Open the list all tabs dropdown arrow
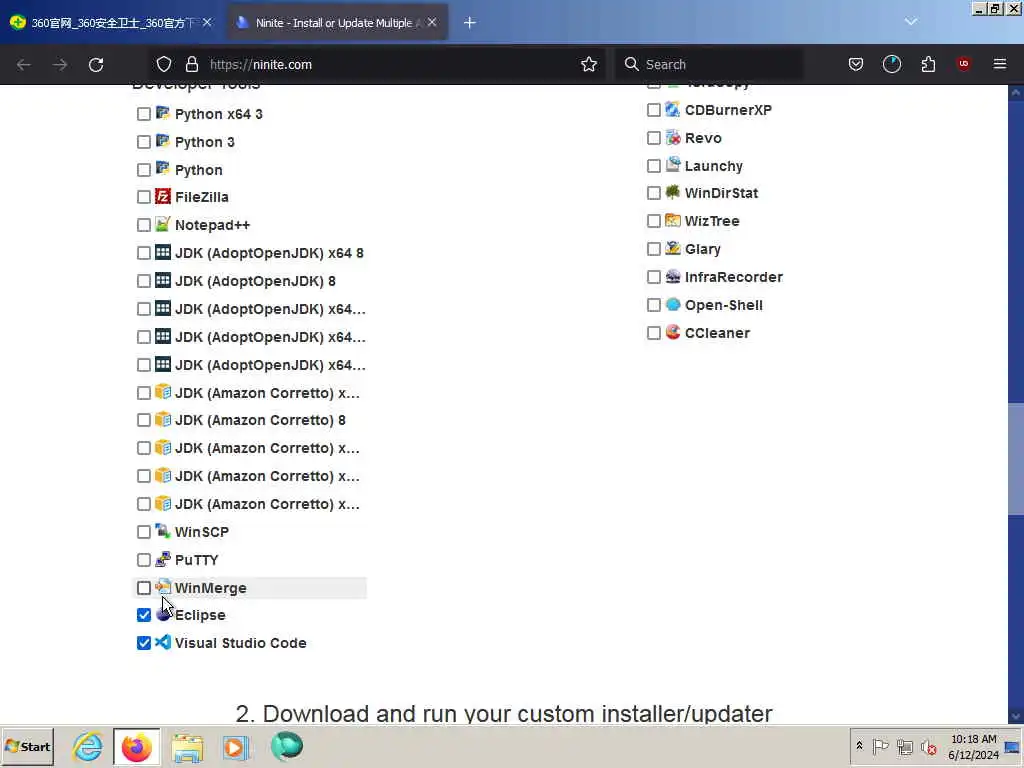 pyautogui.click(x=911, y=22)
